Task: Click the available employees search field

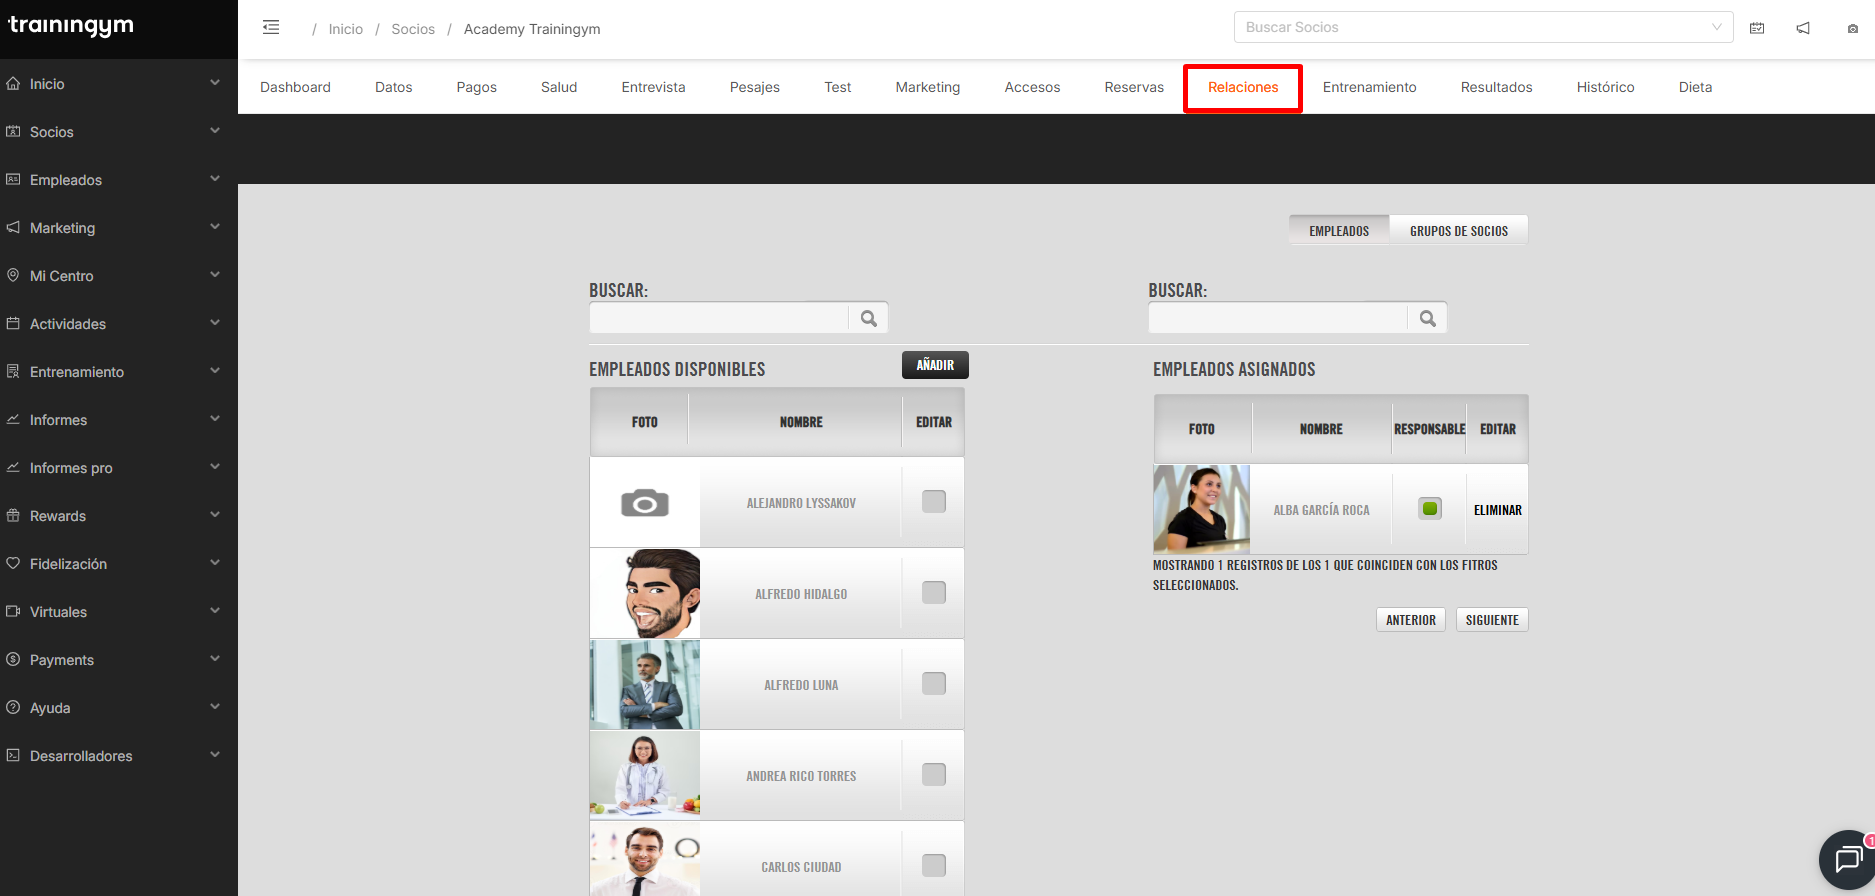Action: coord(719,318)
